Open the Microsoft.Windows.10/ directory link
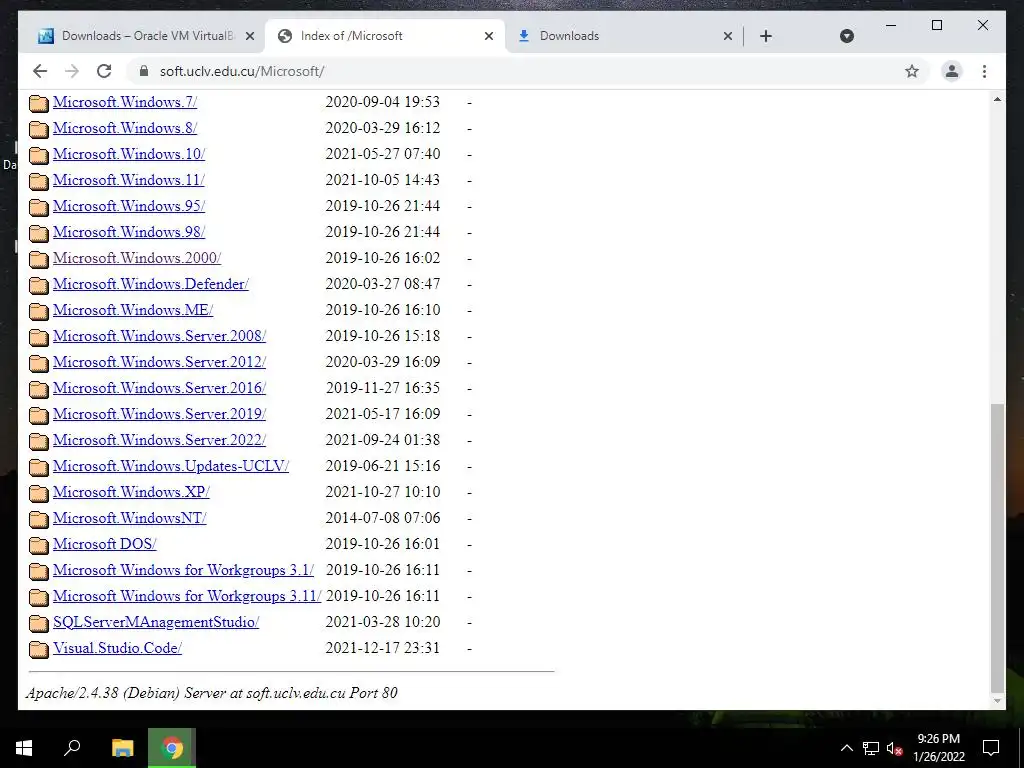Screen dimensions: 1024x768 pos(129,154)
